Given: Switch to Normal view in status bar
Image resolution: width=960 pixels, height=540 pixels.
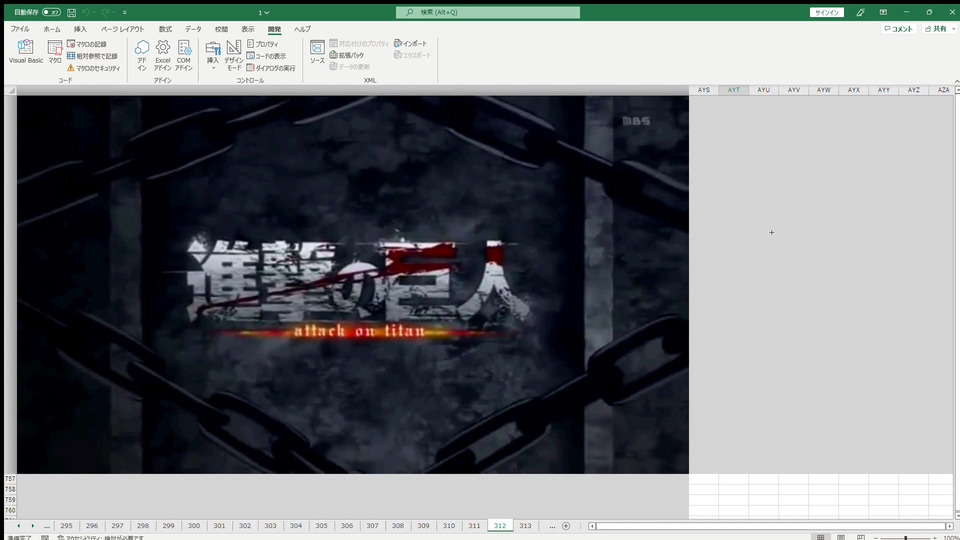Looking at the screenshot, I should coord(820,537).
